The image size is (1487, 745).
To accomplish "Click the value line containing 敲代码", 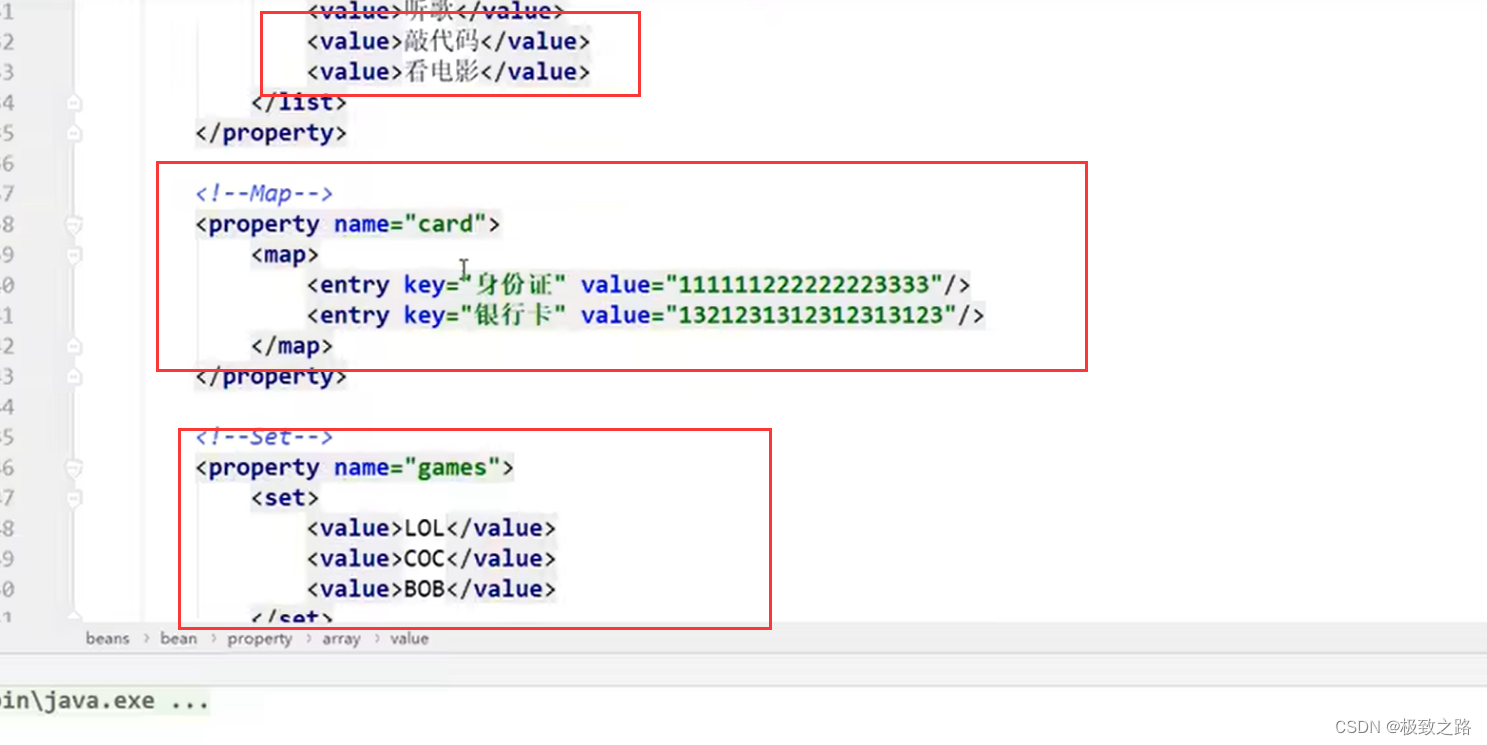I will 449,42.
